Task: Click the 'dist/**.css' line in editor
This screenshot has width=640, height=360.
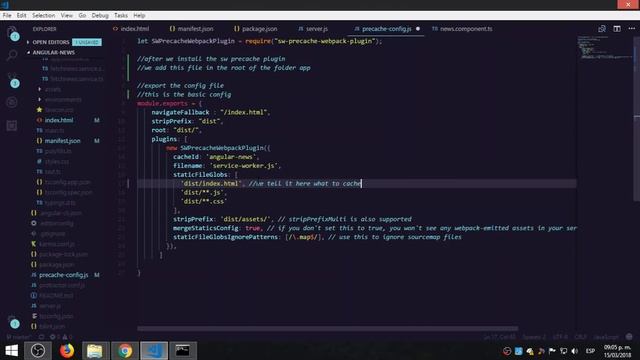Action: 204,201
